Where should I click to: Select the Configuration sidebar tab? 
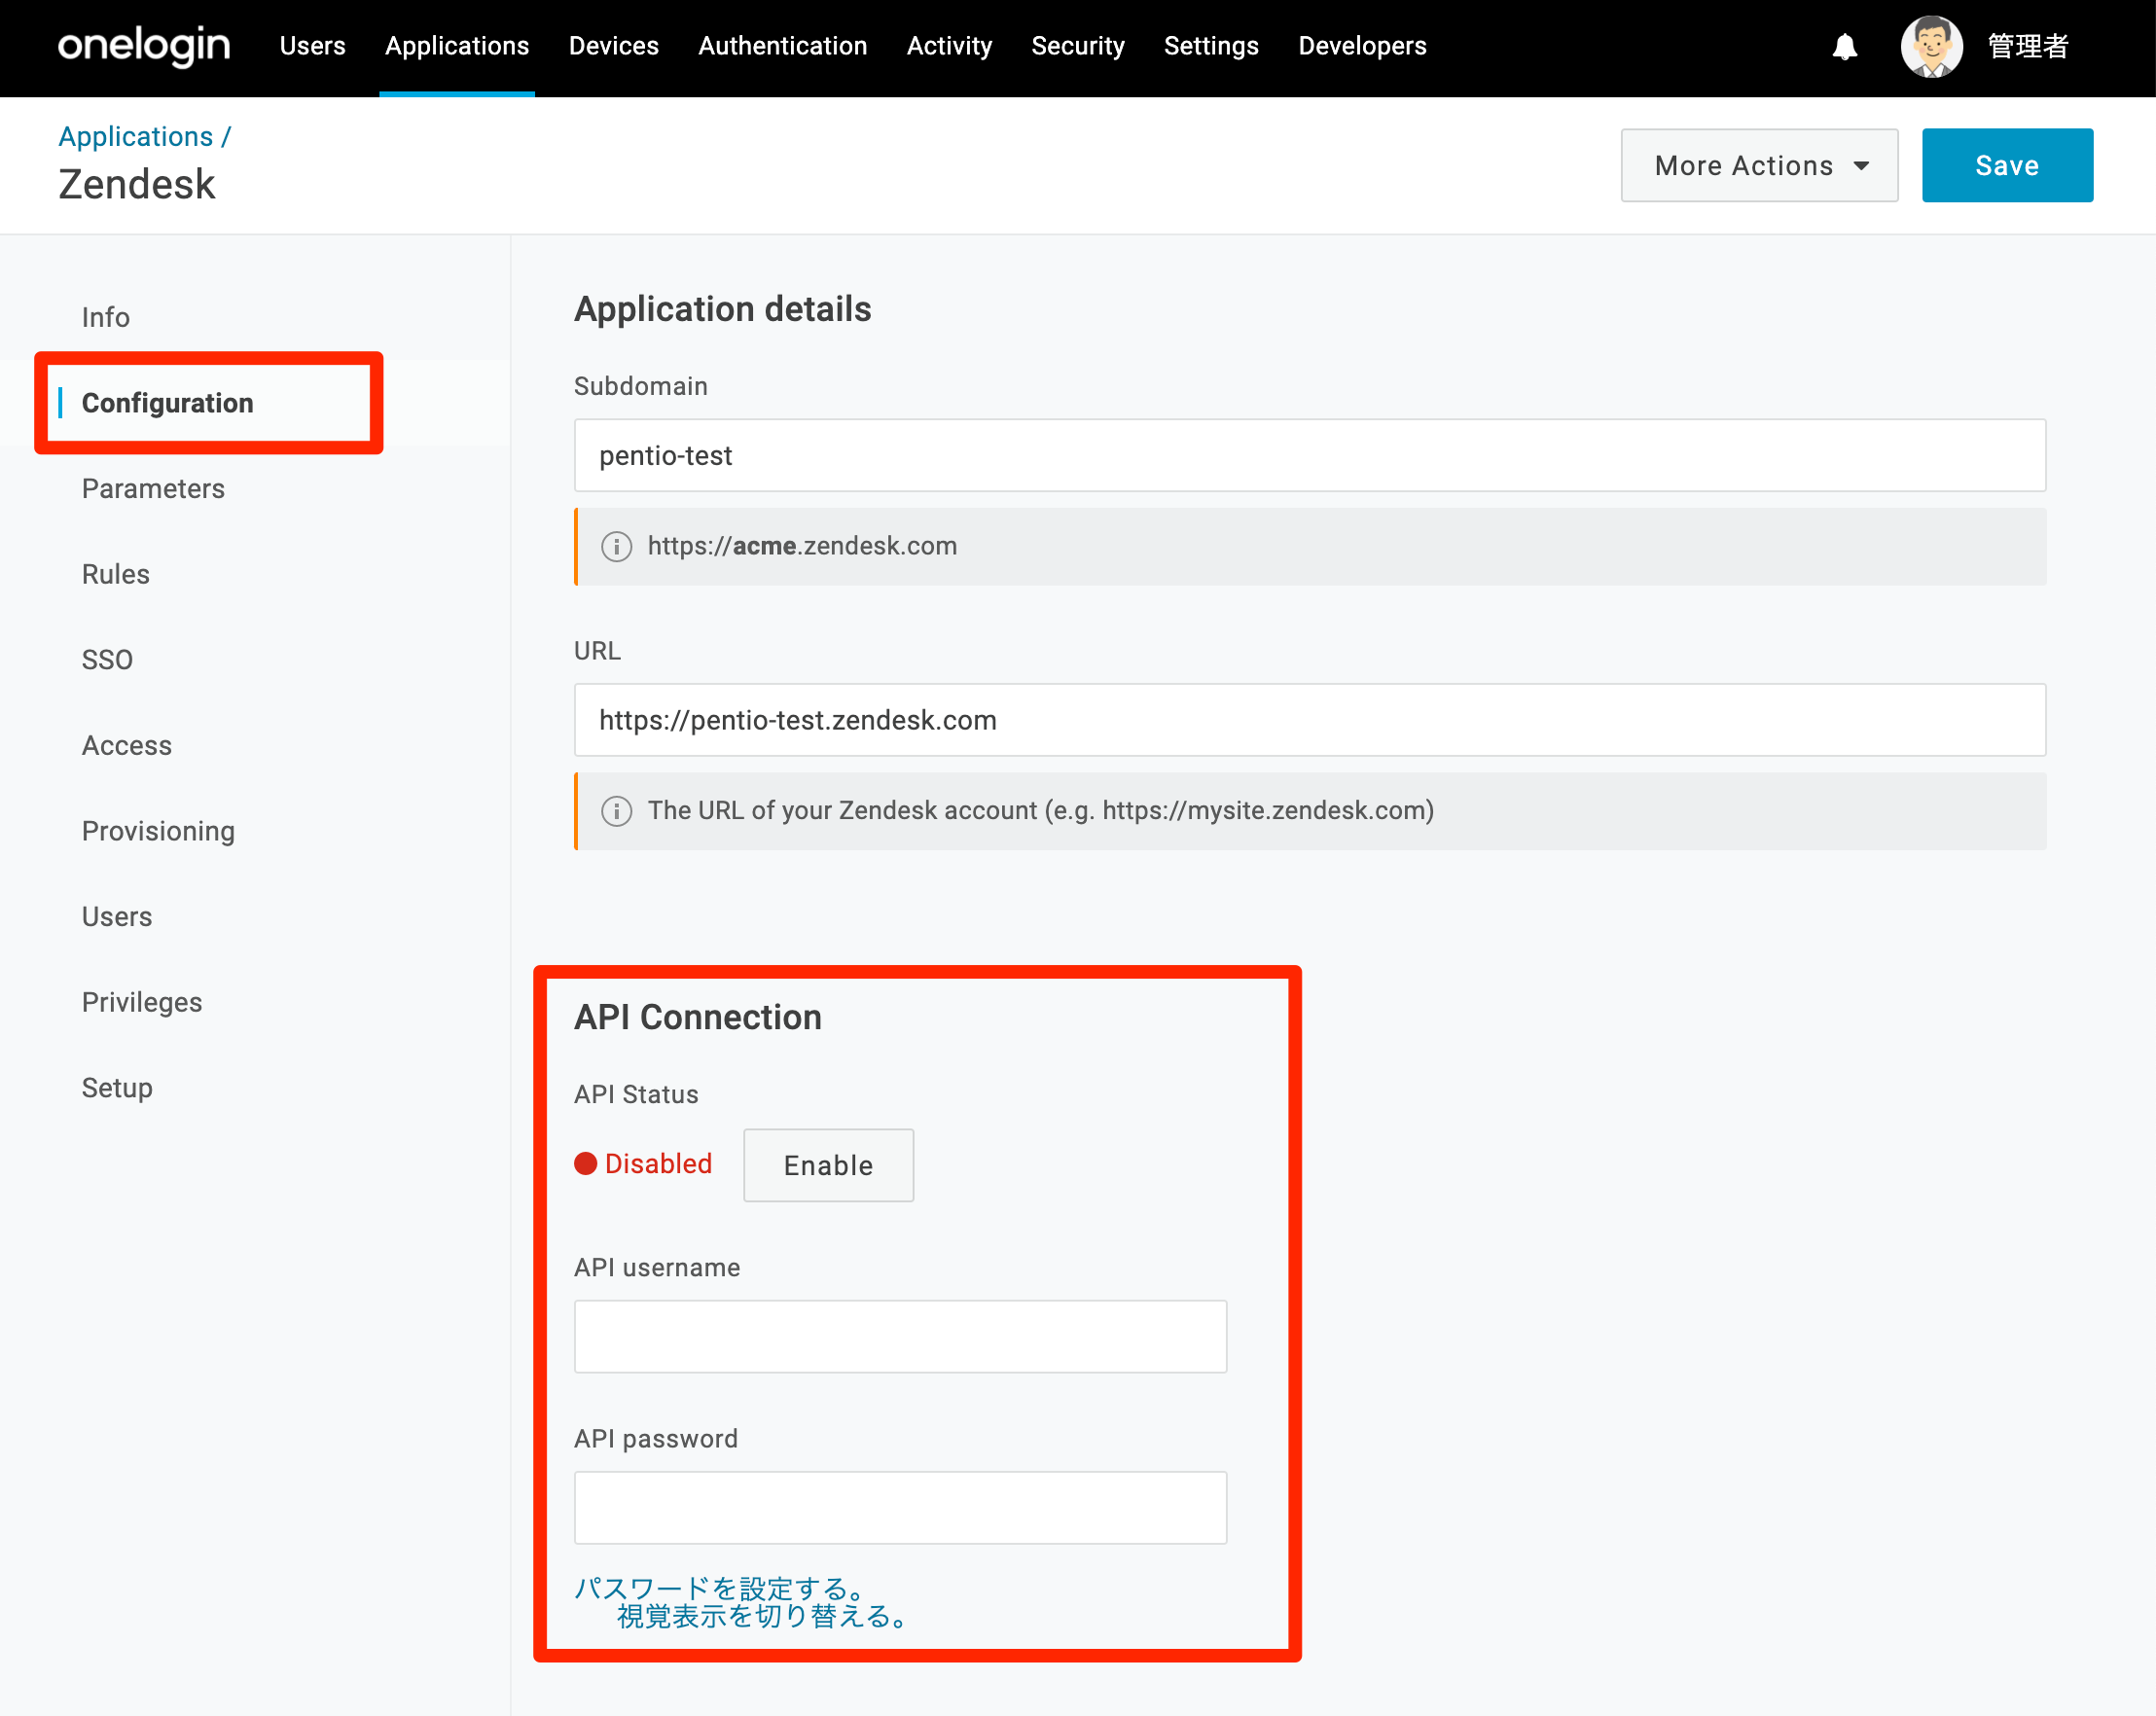click(x=168, y=403)
